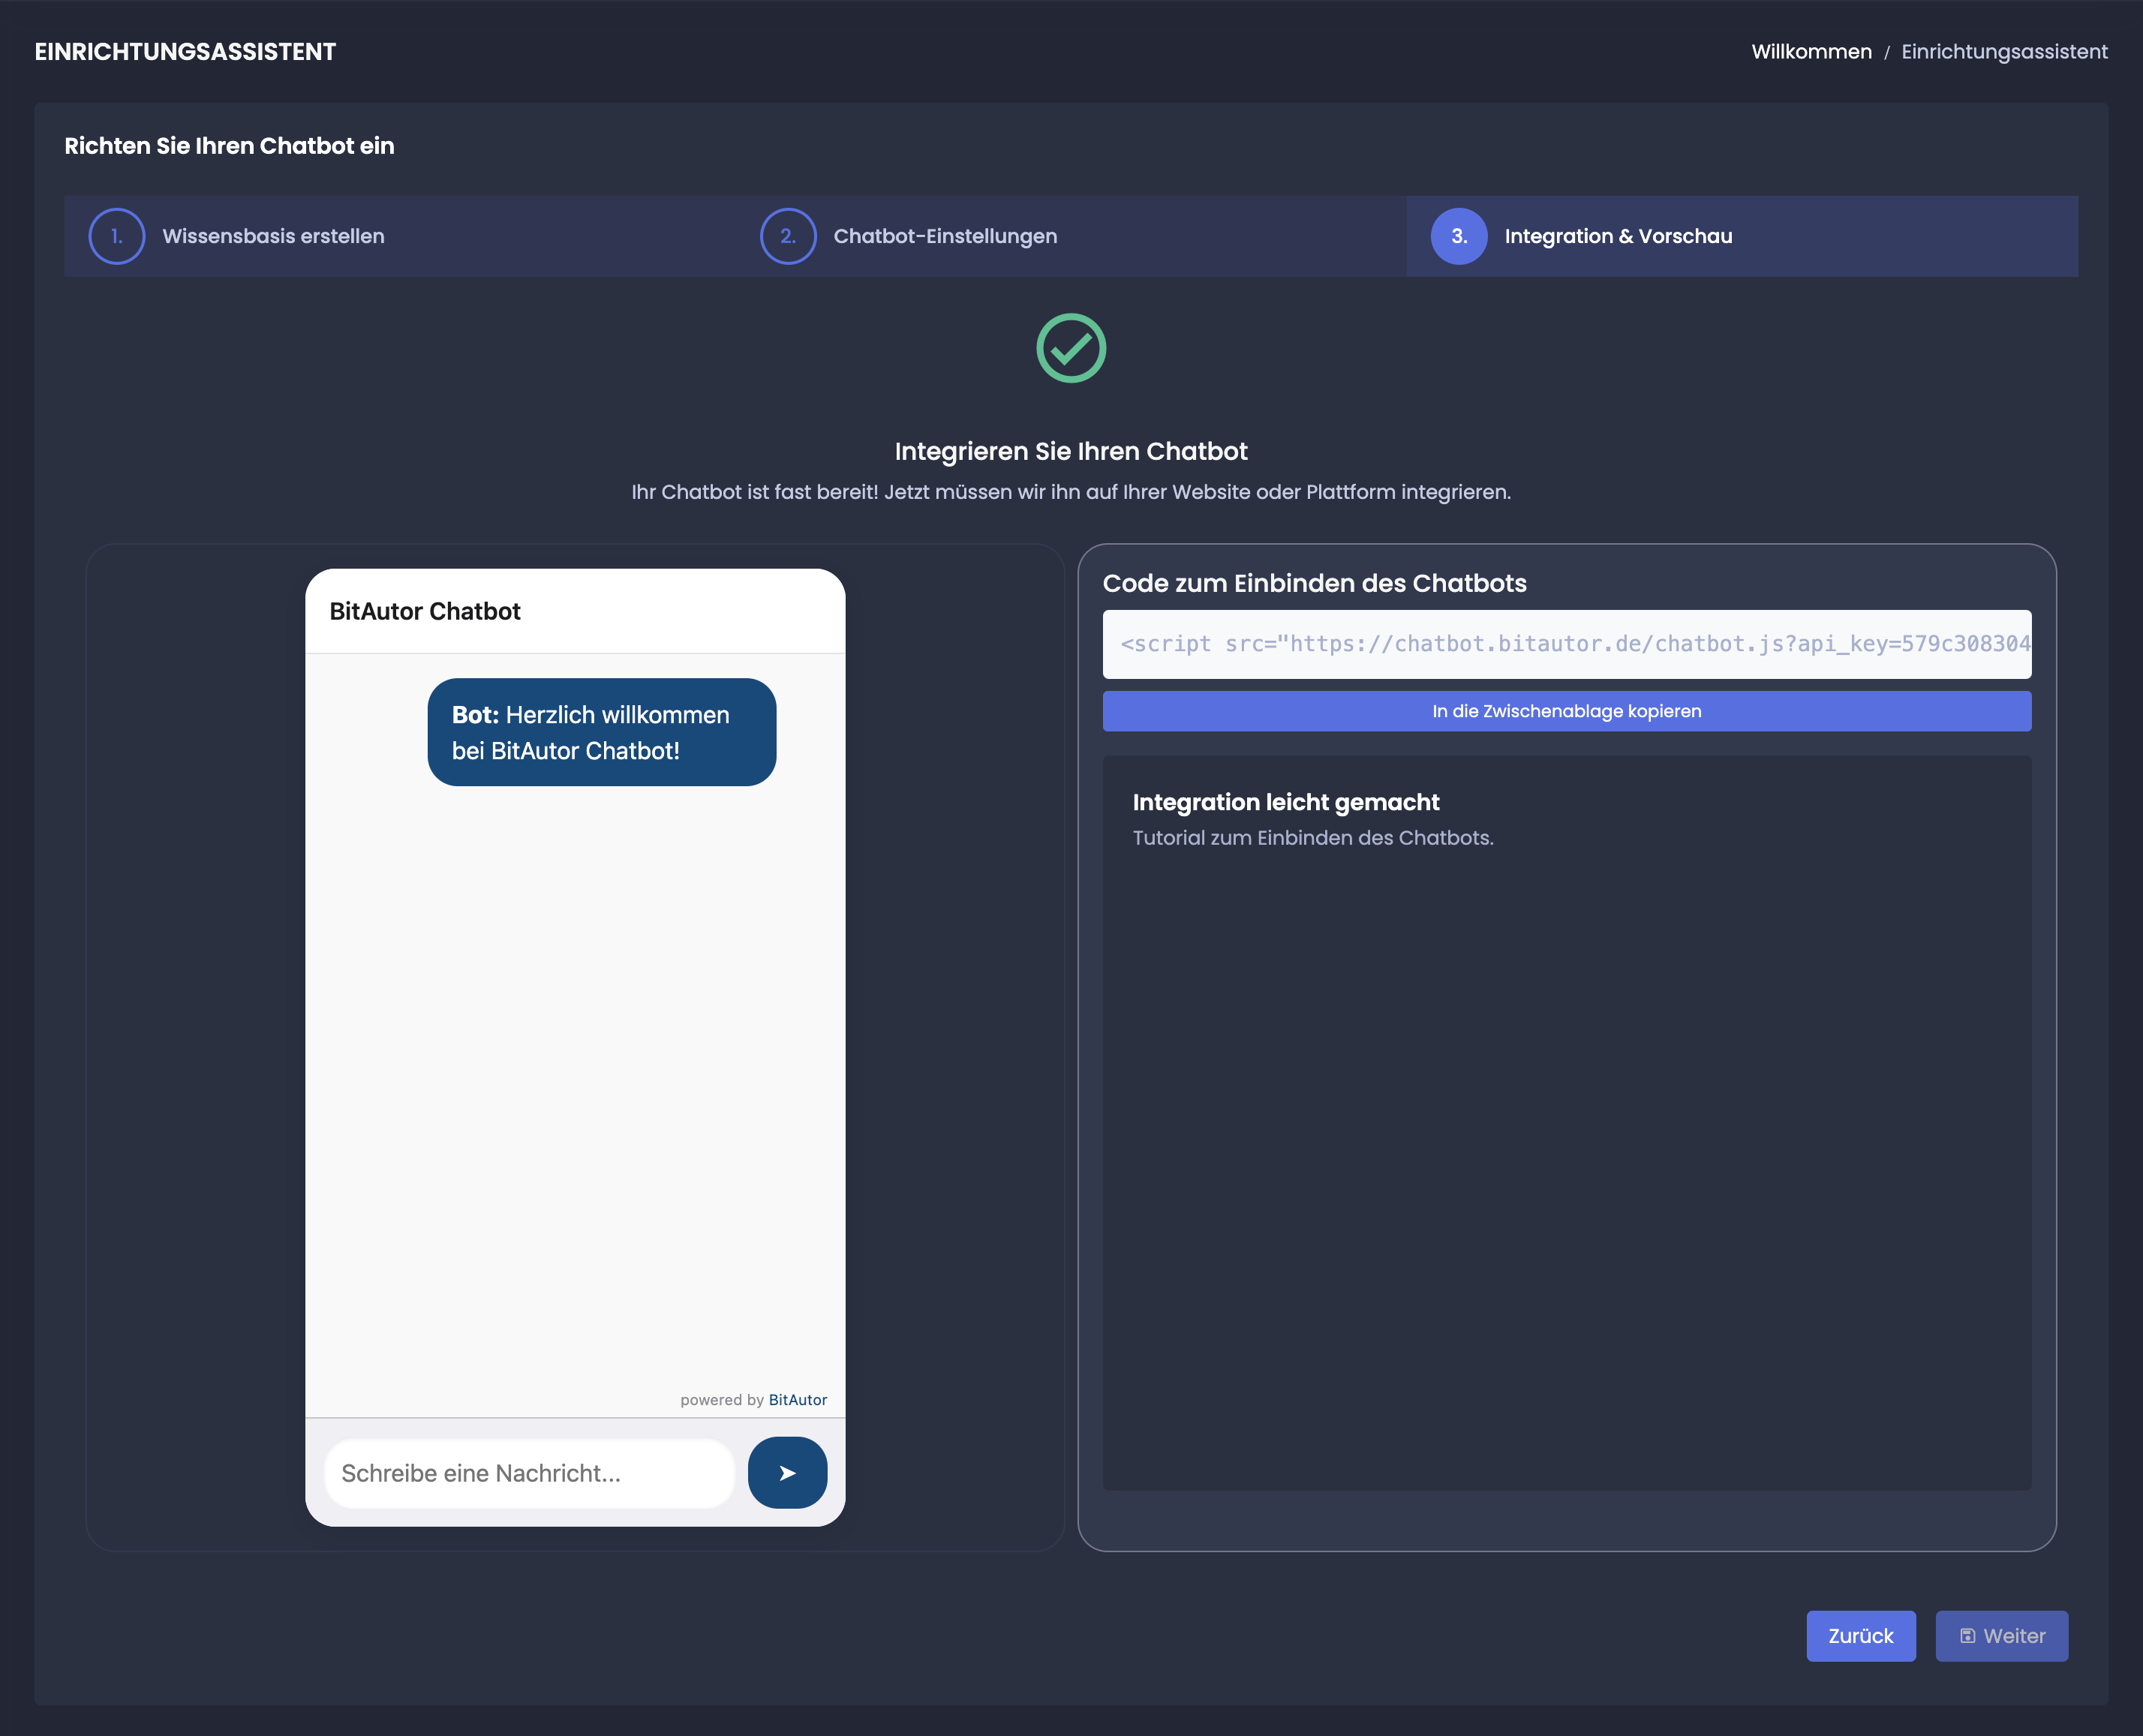Viewport: 2143px width, 1736px height.
Task: Follow the BitAutor powered-by link
Action: tap(797, 1400)
